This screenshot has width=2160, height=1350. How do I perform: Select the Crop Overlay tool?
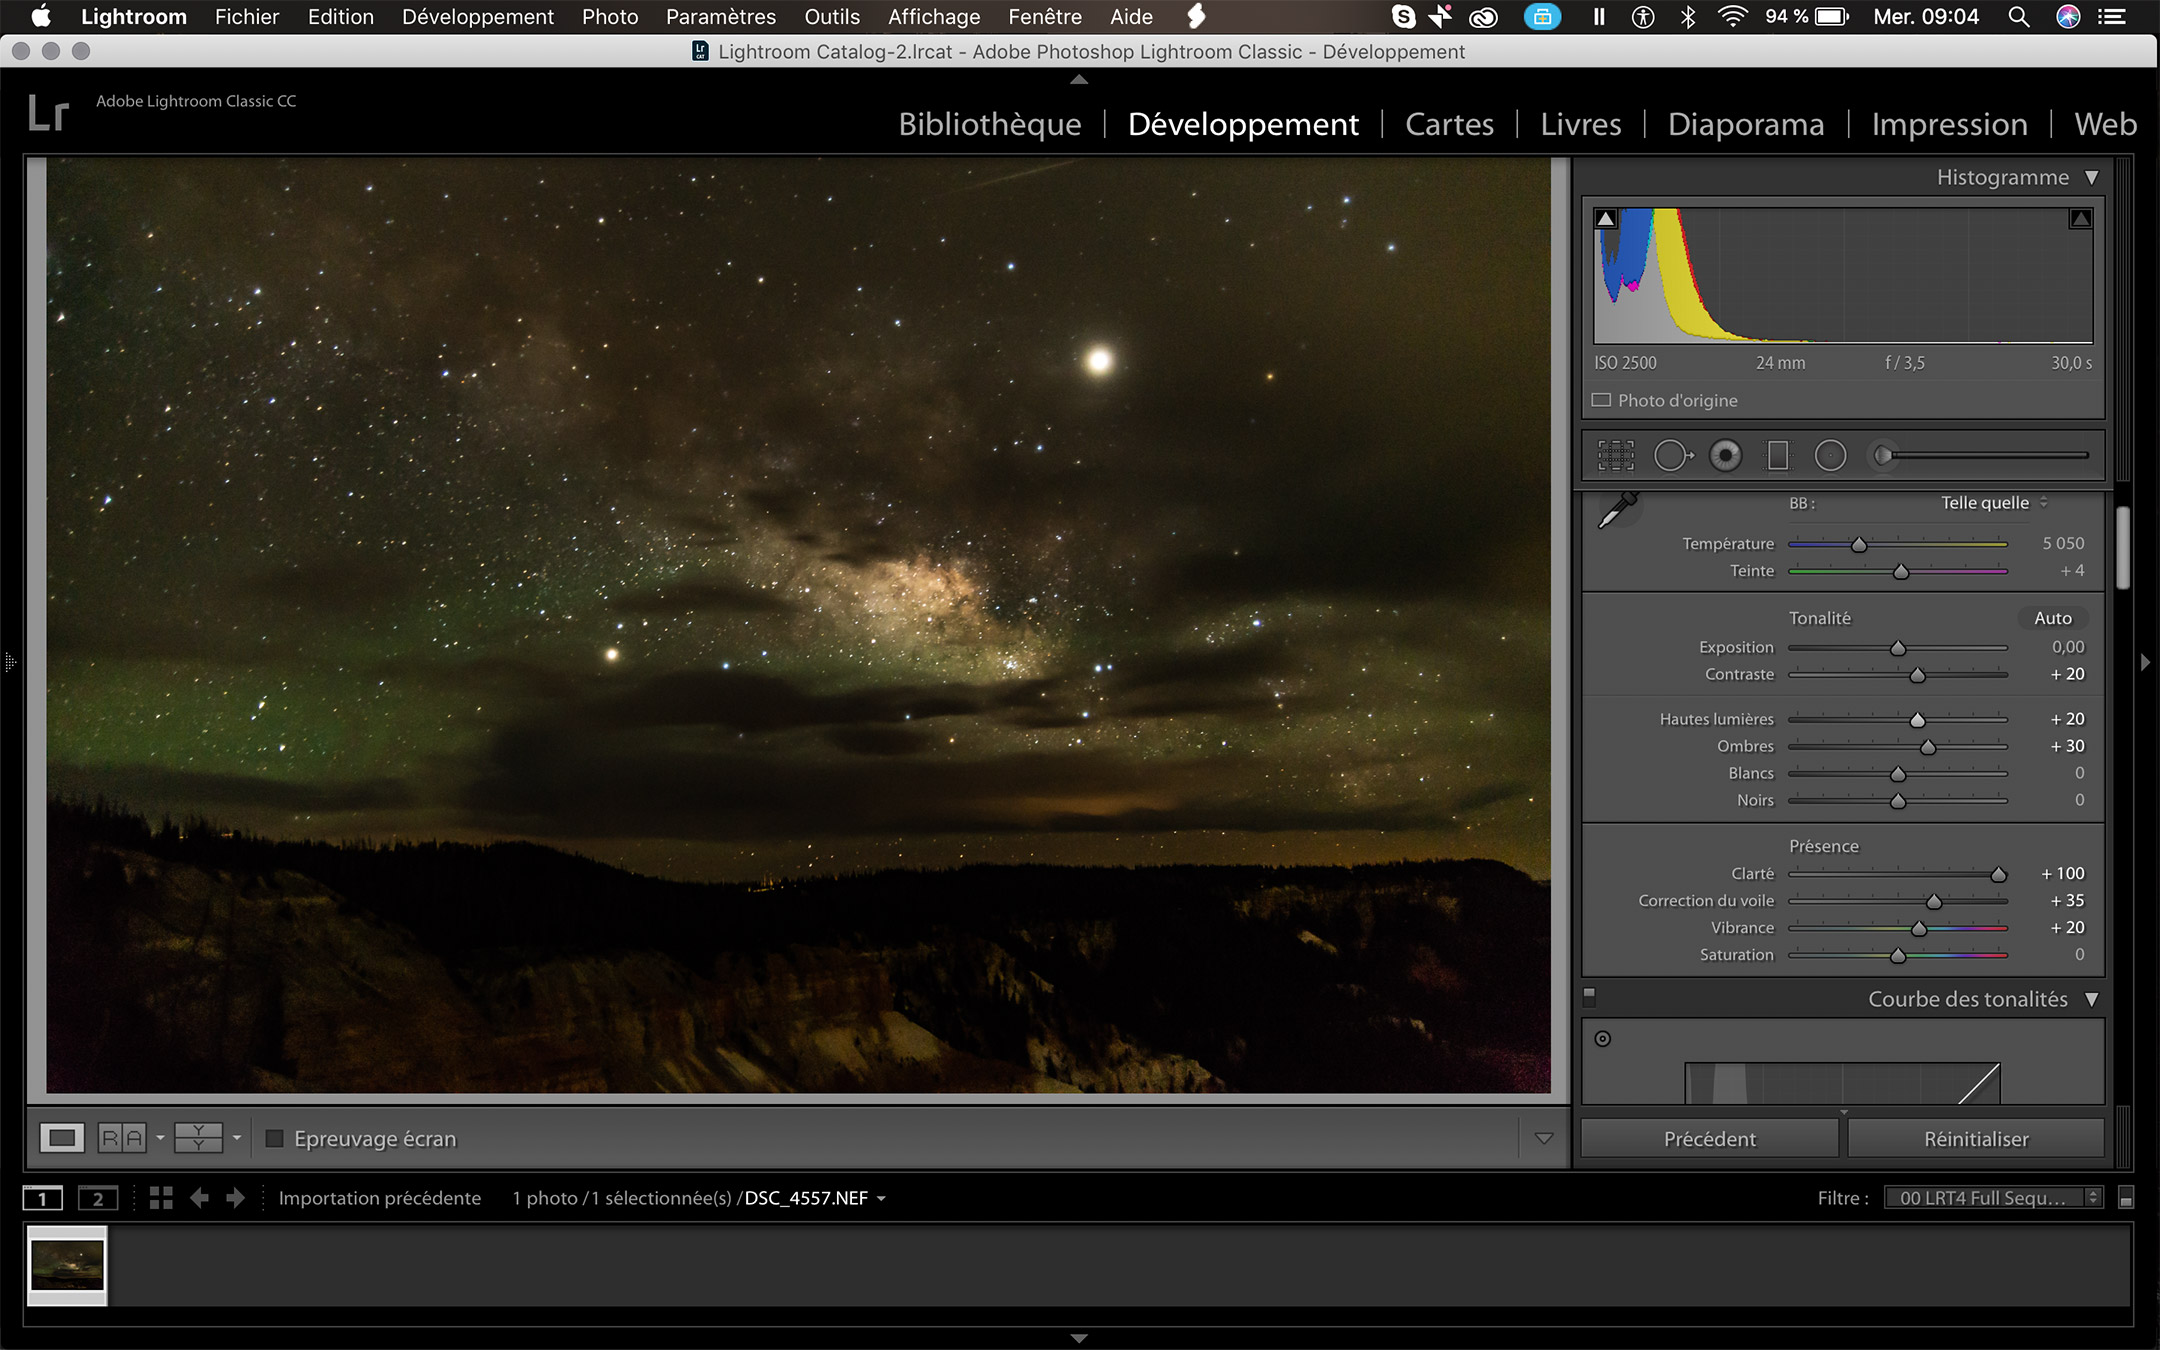1617,455
